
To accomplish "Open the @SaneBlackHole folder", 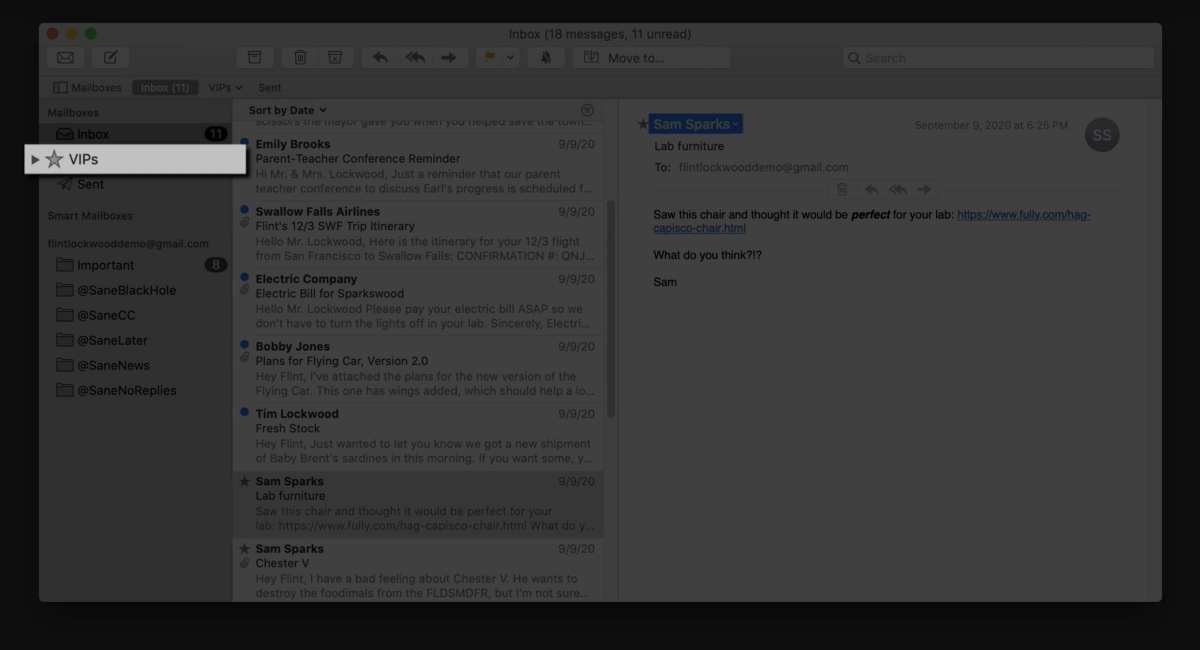I will tap(135, 290).
